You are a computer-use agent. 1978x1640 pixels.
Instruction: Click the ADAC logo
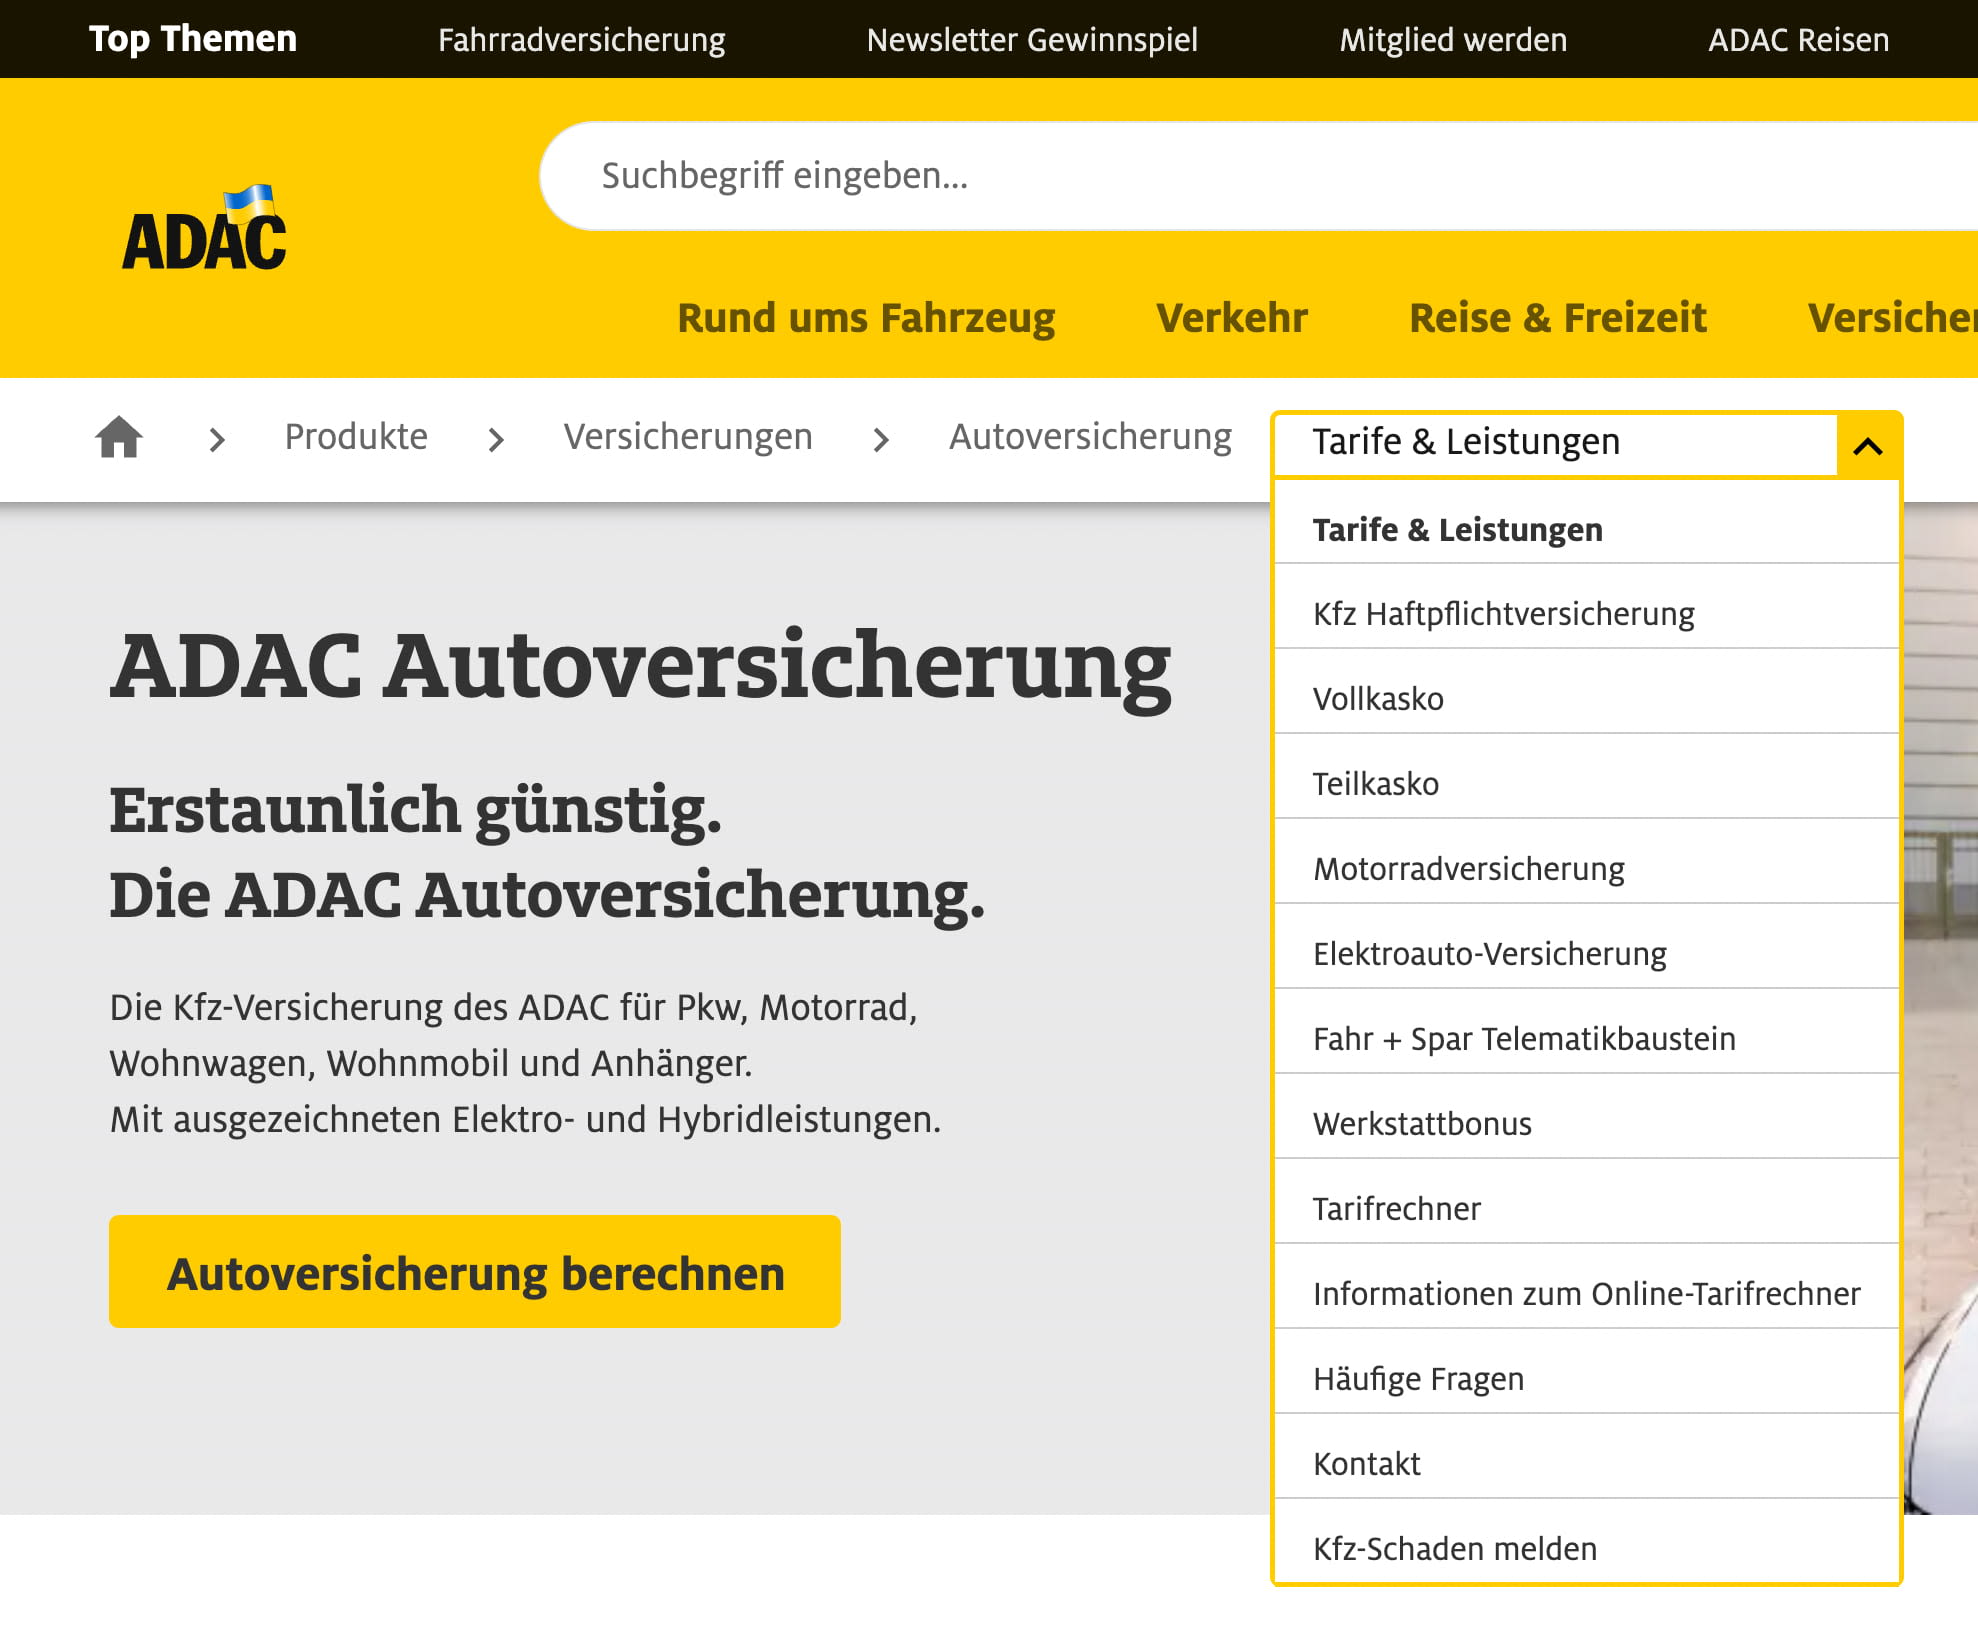204,228
